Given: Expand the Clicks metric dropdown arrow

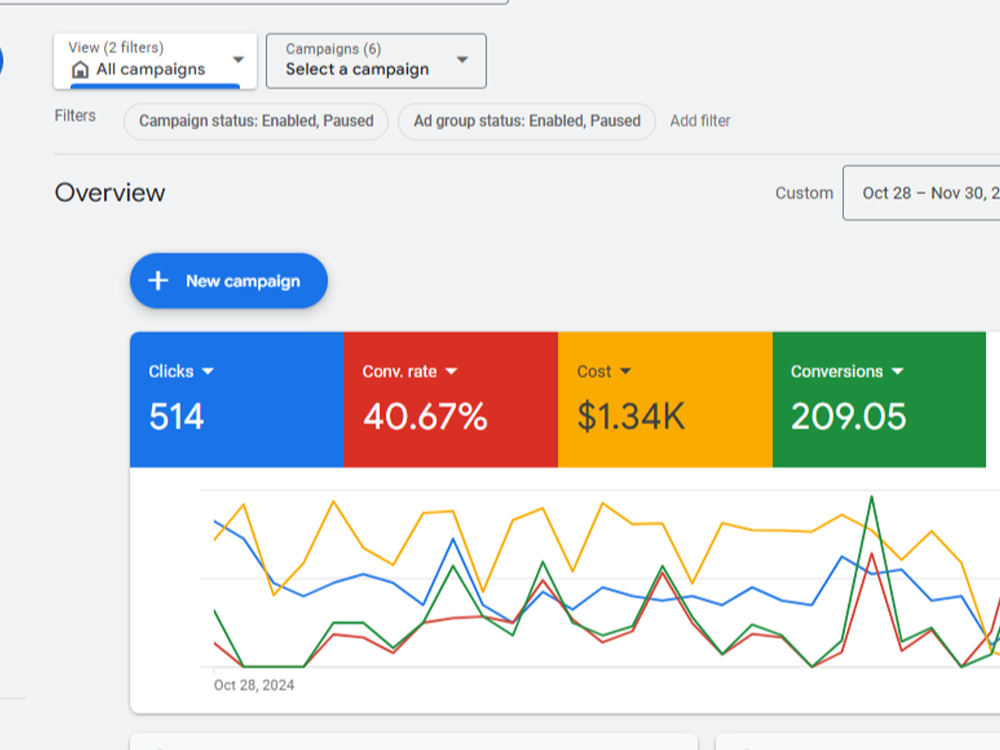Looking at the screenshot, I should tap(208, 371).
